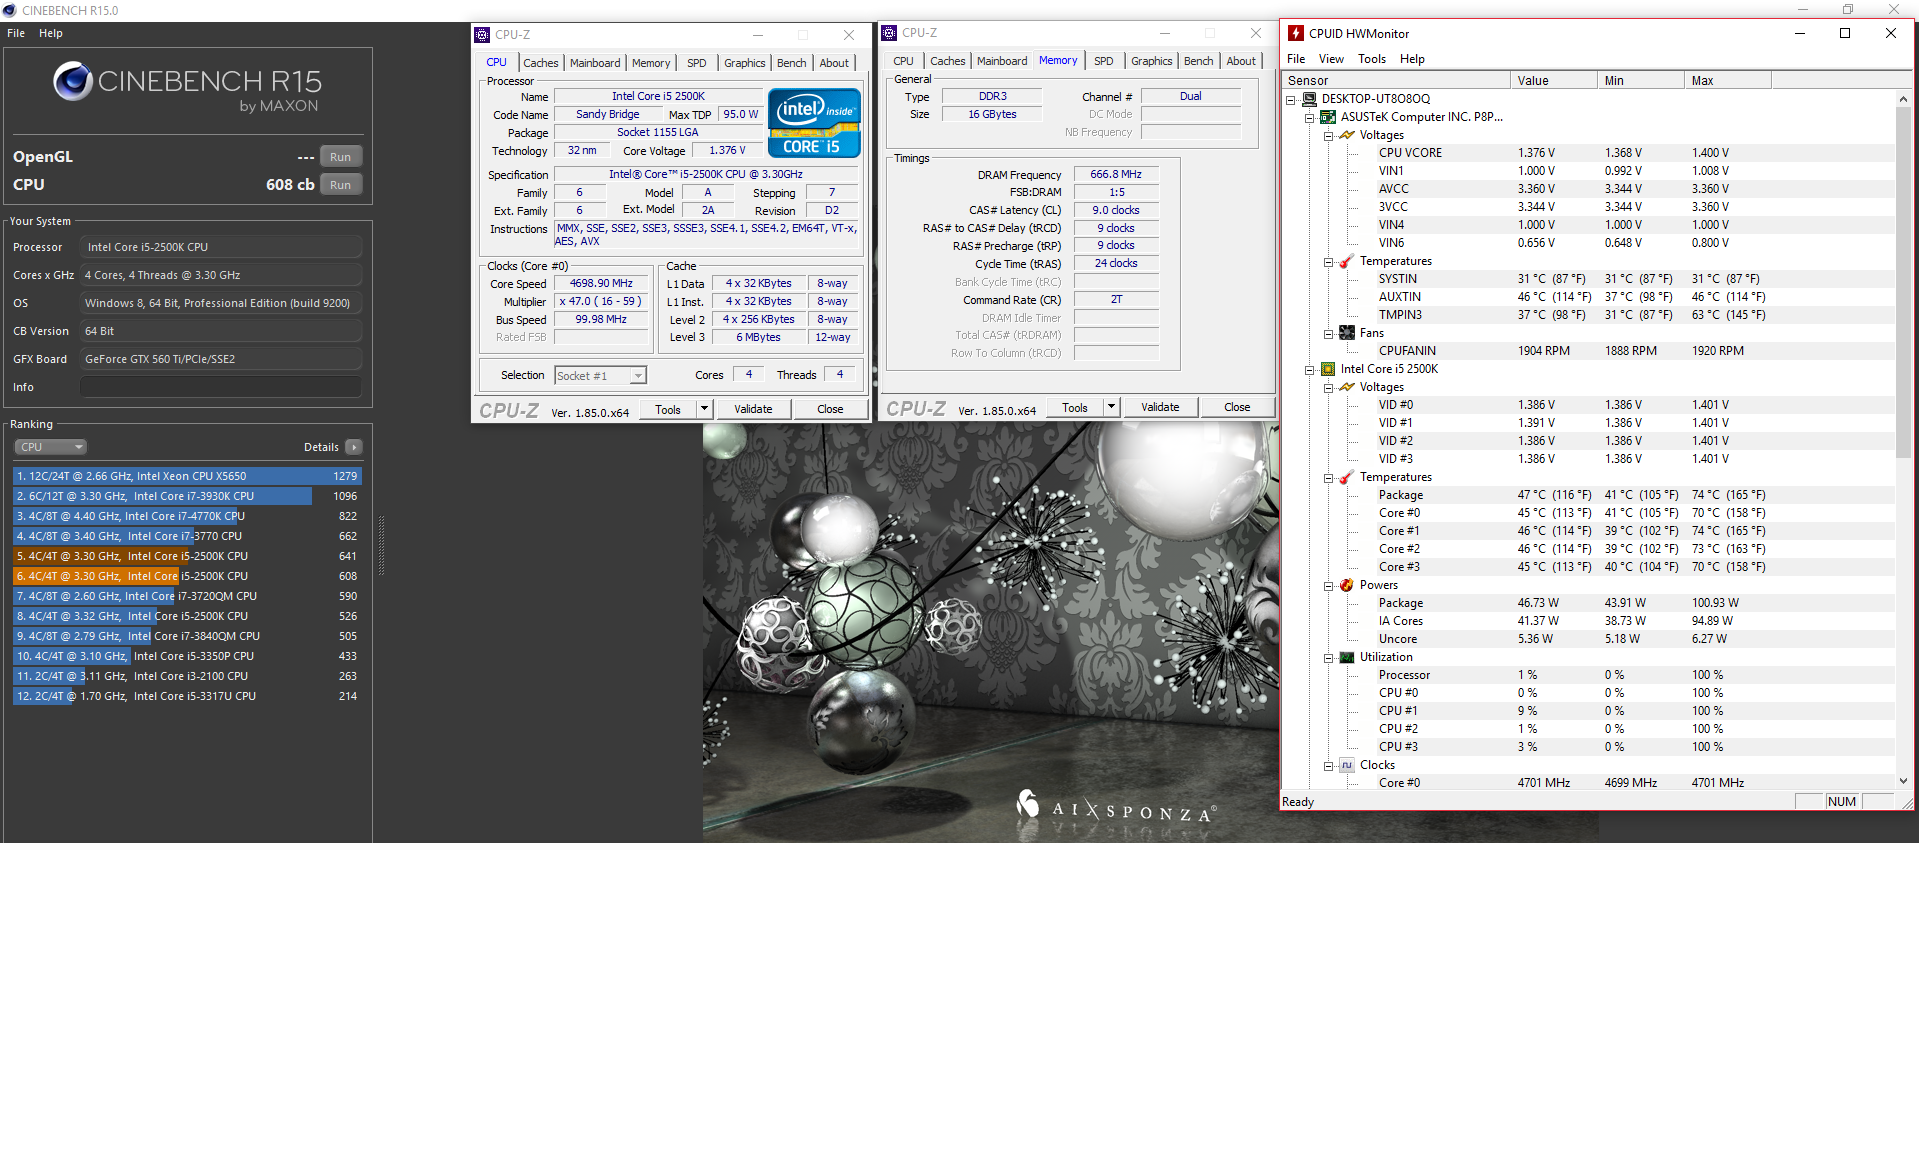
Task: Open the HWMonitor View menu
Action: [1331, 59]
